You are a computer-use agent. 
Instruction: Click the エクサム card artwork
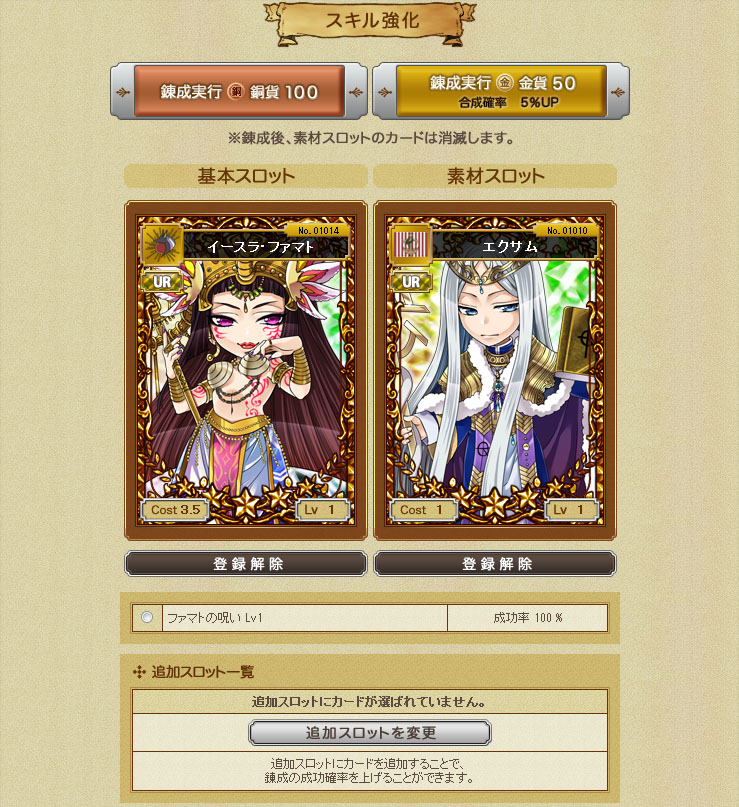[495, 370]
